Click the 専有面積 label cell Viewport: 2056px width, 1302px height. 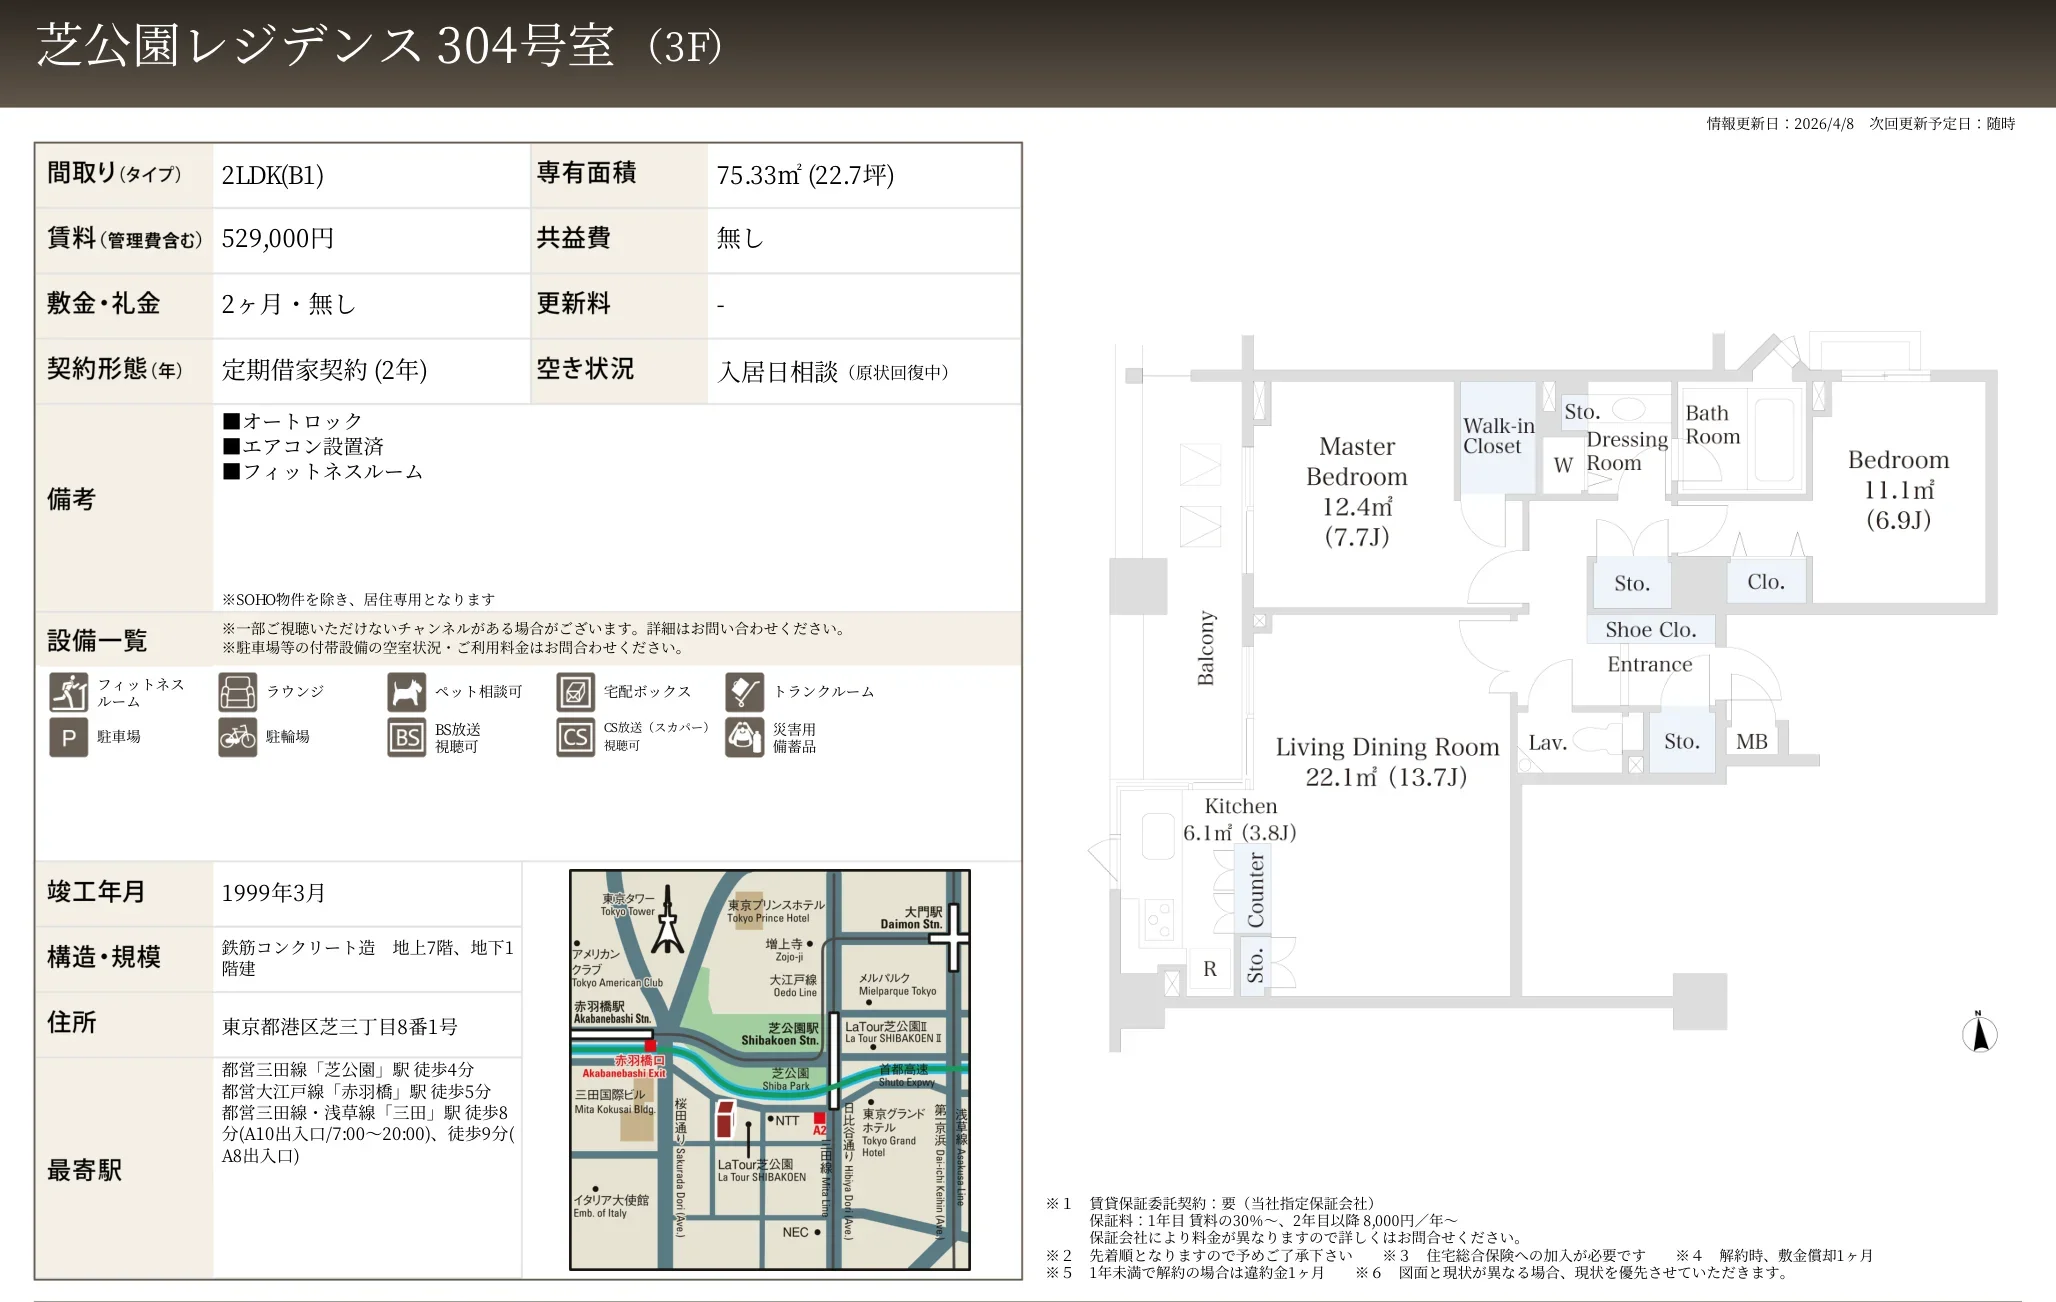tap(619, 175)
